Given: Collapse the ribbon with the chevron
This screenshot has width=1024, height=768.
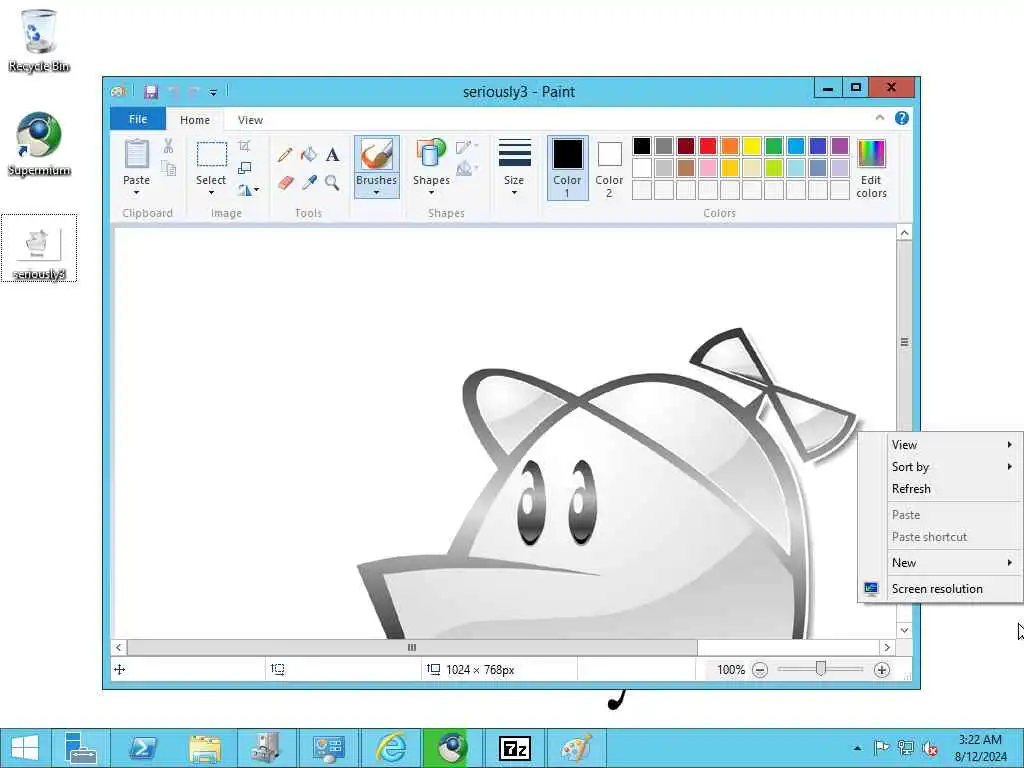Looking at the screenshot, I should 880,118.
